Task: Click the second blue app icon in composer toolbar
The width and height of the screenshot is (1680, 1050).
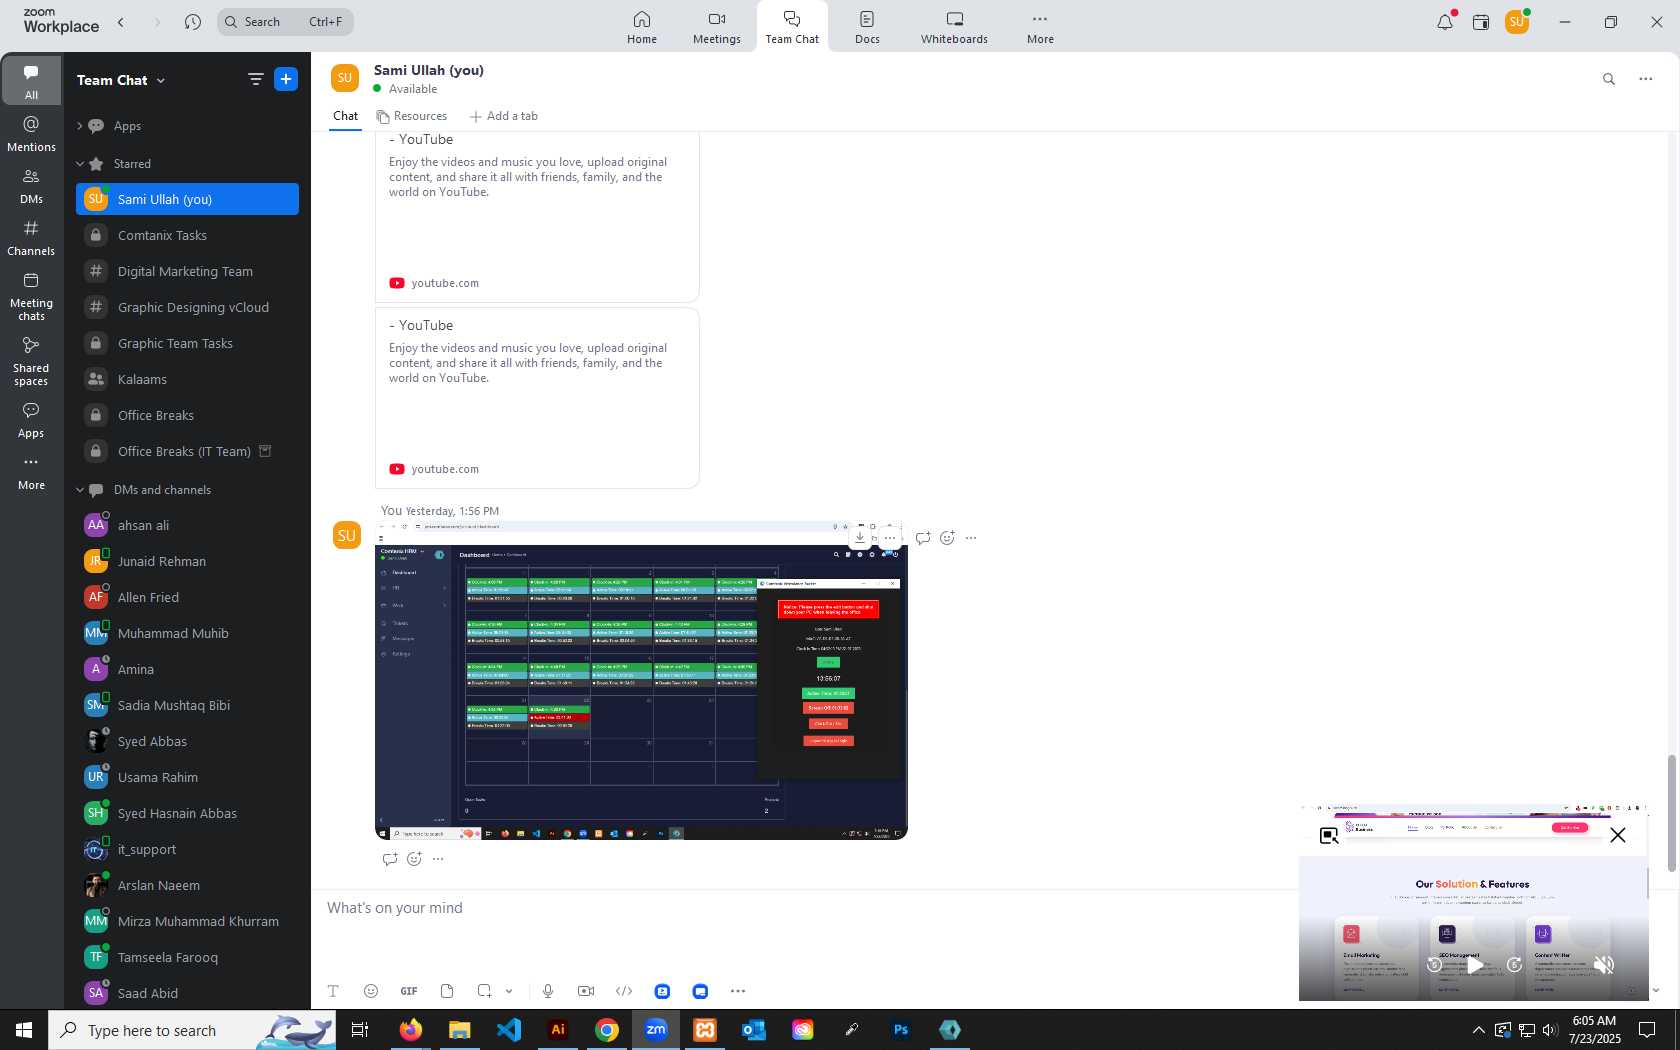Action: [701, 991]
